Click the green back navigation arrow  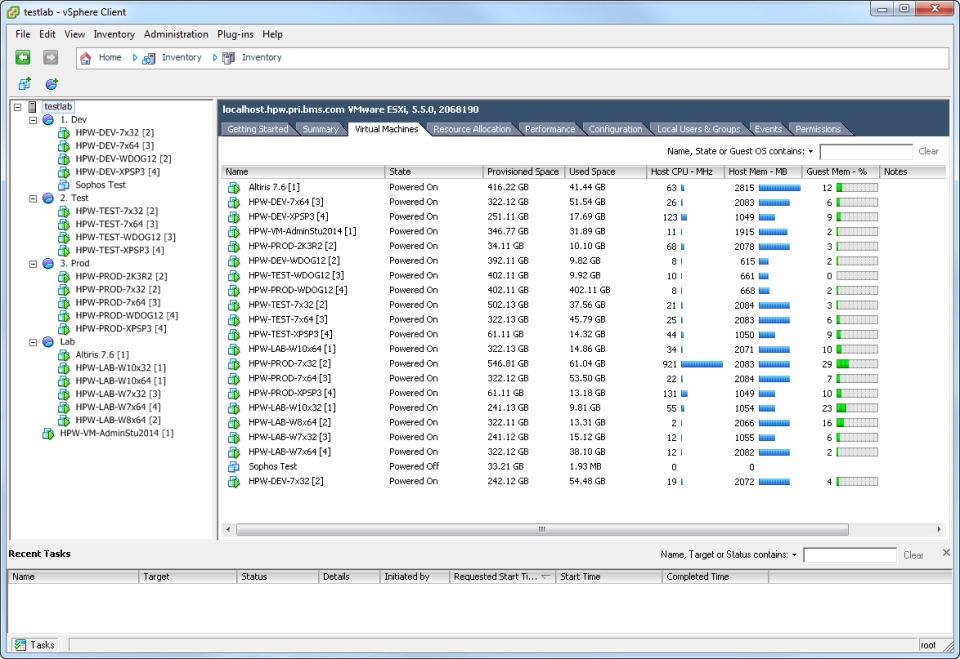point(23,58)
